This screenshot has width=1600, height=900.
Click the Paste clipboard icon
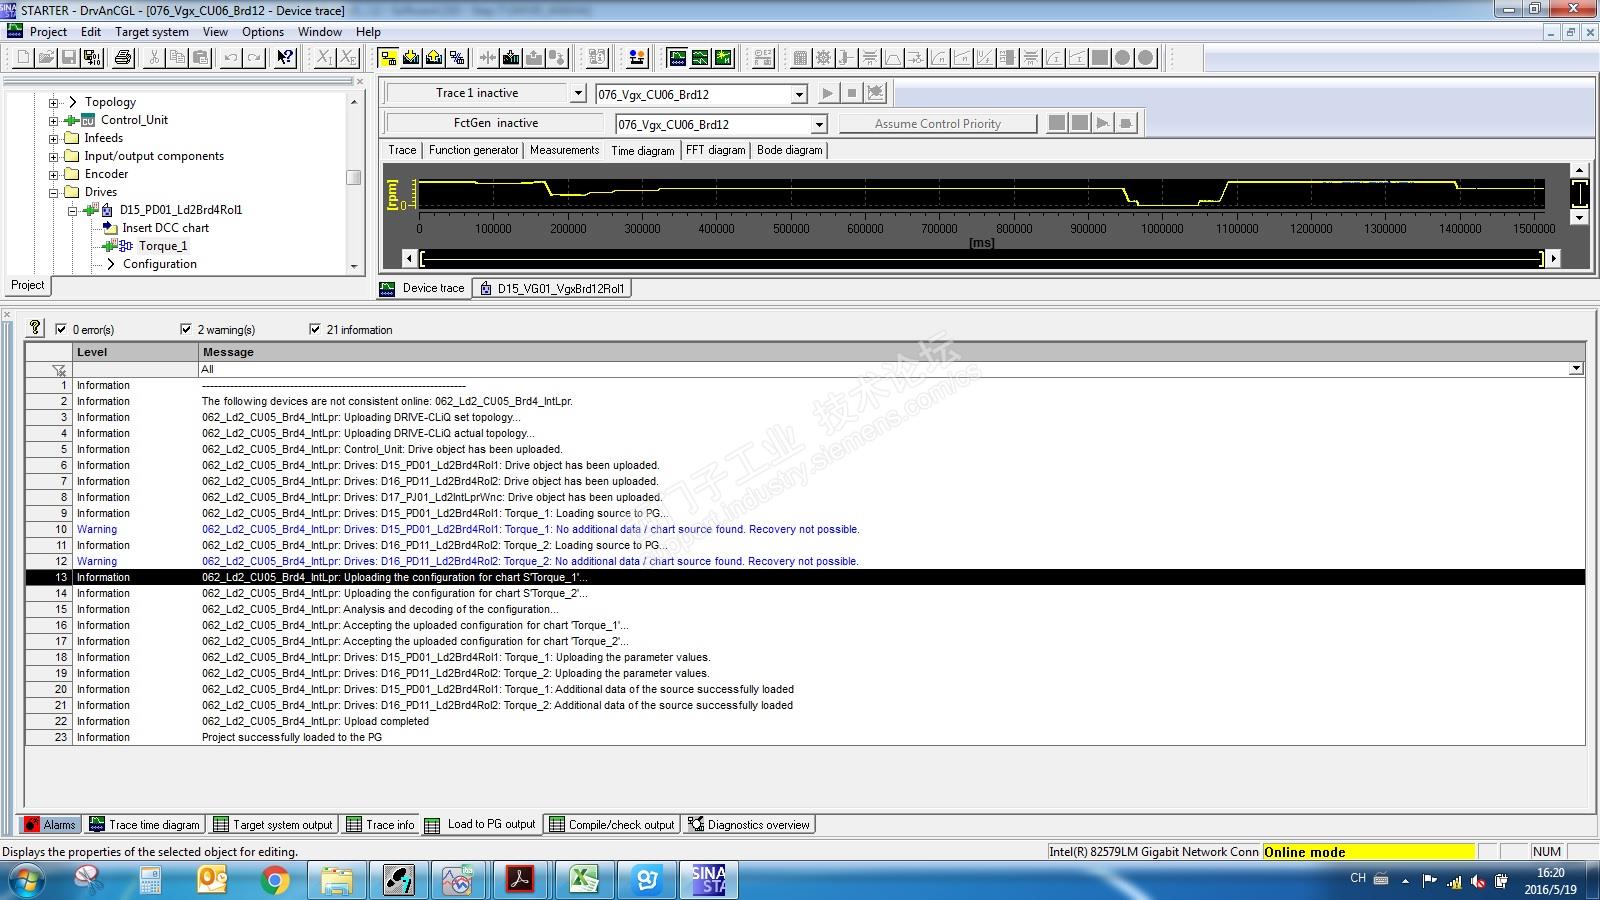coord(200,58)
